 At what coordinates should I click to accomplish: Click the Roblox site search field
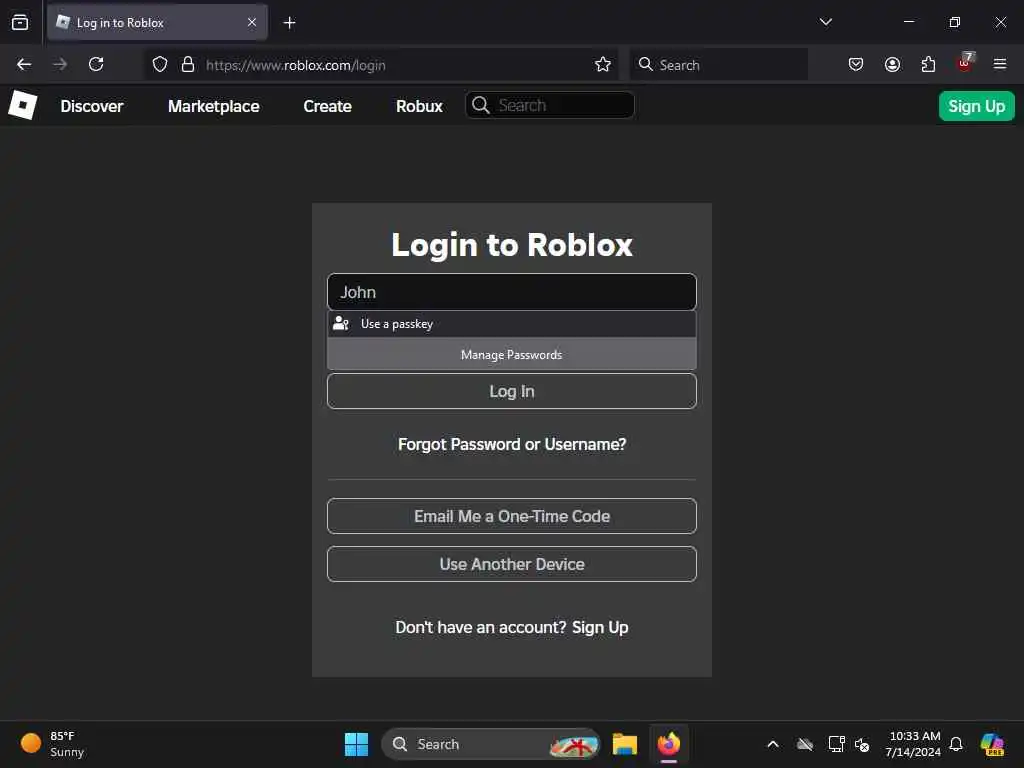[549, 105]
